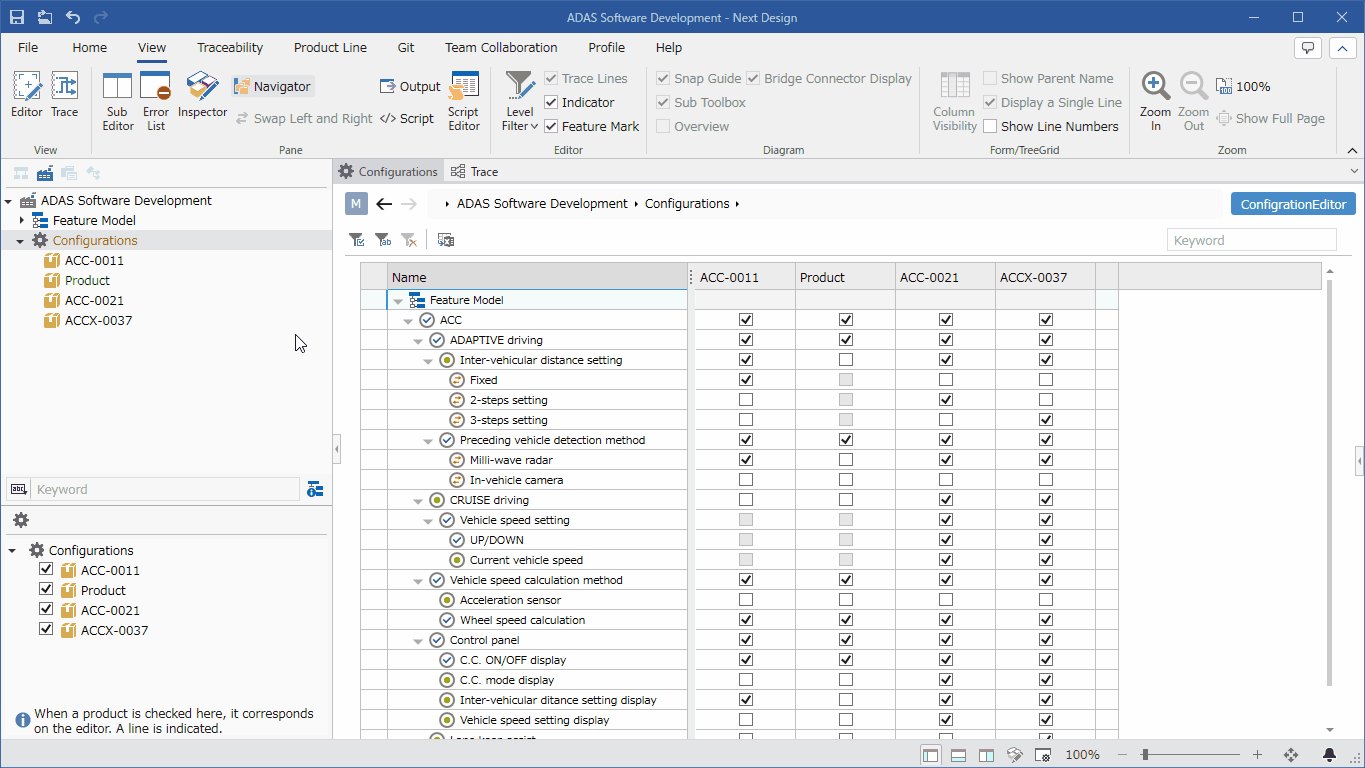Click the ConfigrationEditor button
The width and height of the screenshot is (1365, 768).
tap(1293, 204)
